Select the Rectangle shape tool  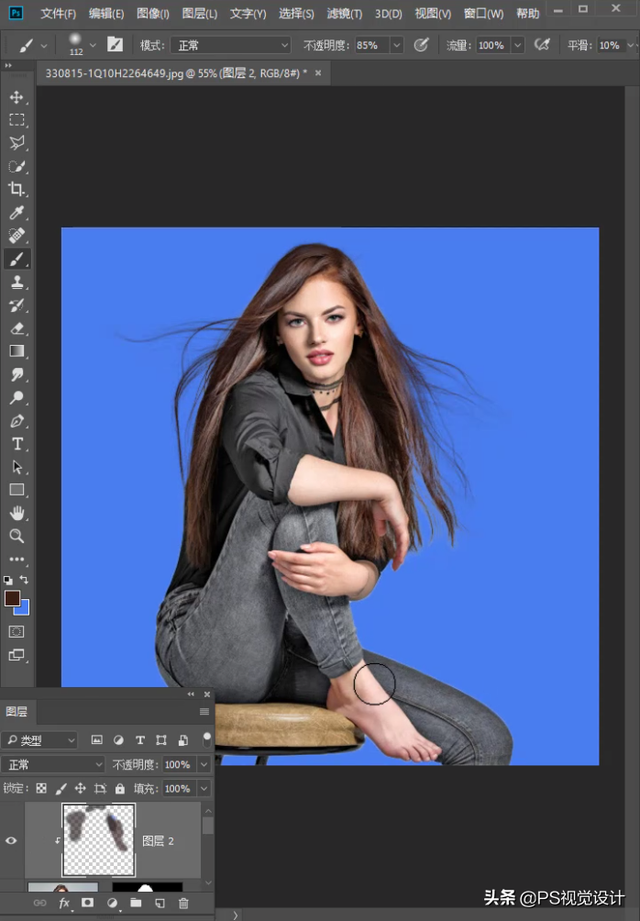[x=16, y=490]
